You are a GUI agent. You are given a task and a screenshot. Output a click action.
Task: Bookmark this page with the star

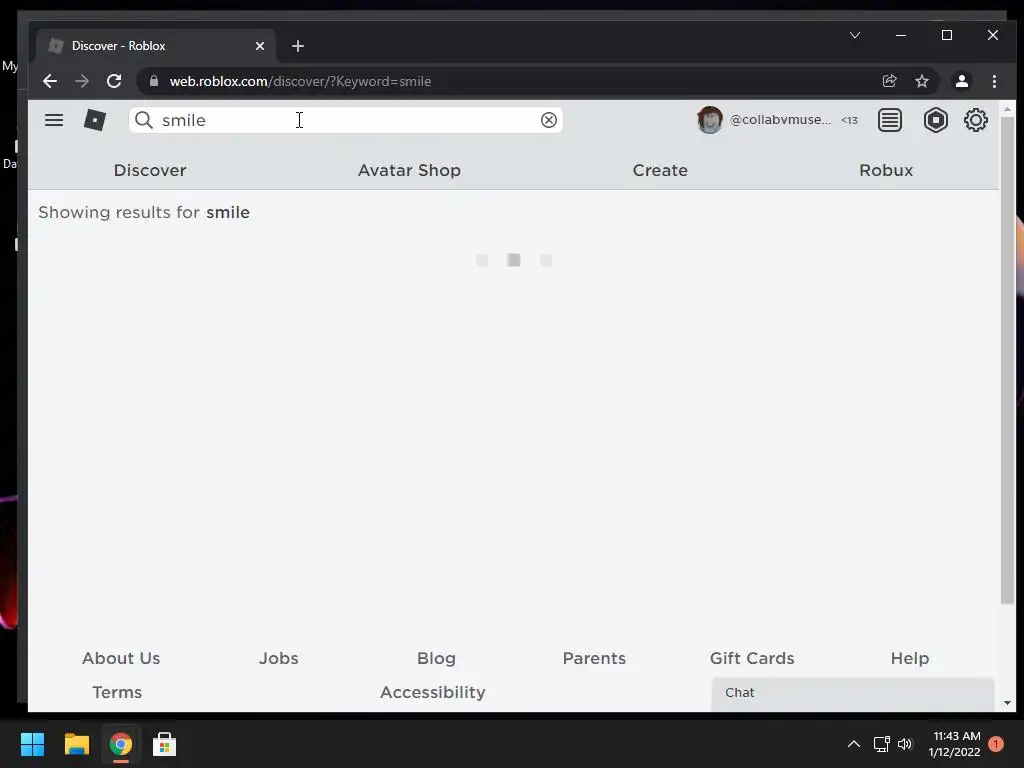pos(921,81)
